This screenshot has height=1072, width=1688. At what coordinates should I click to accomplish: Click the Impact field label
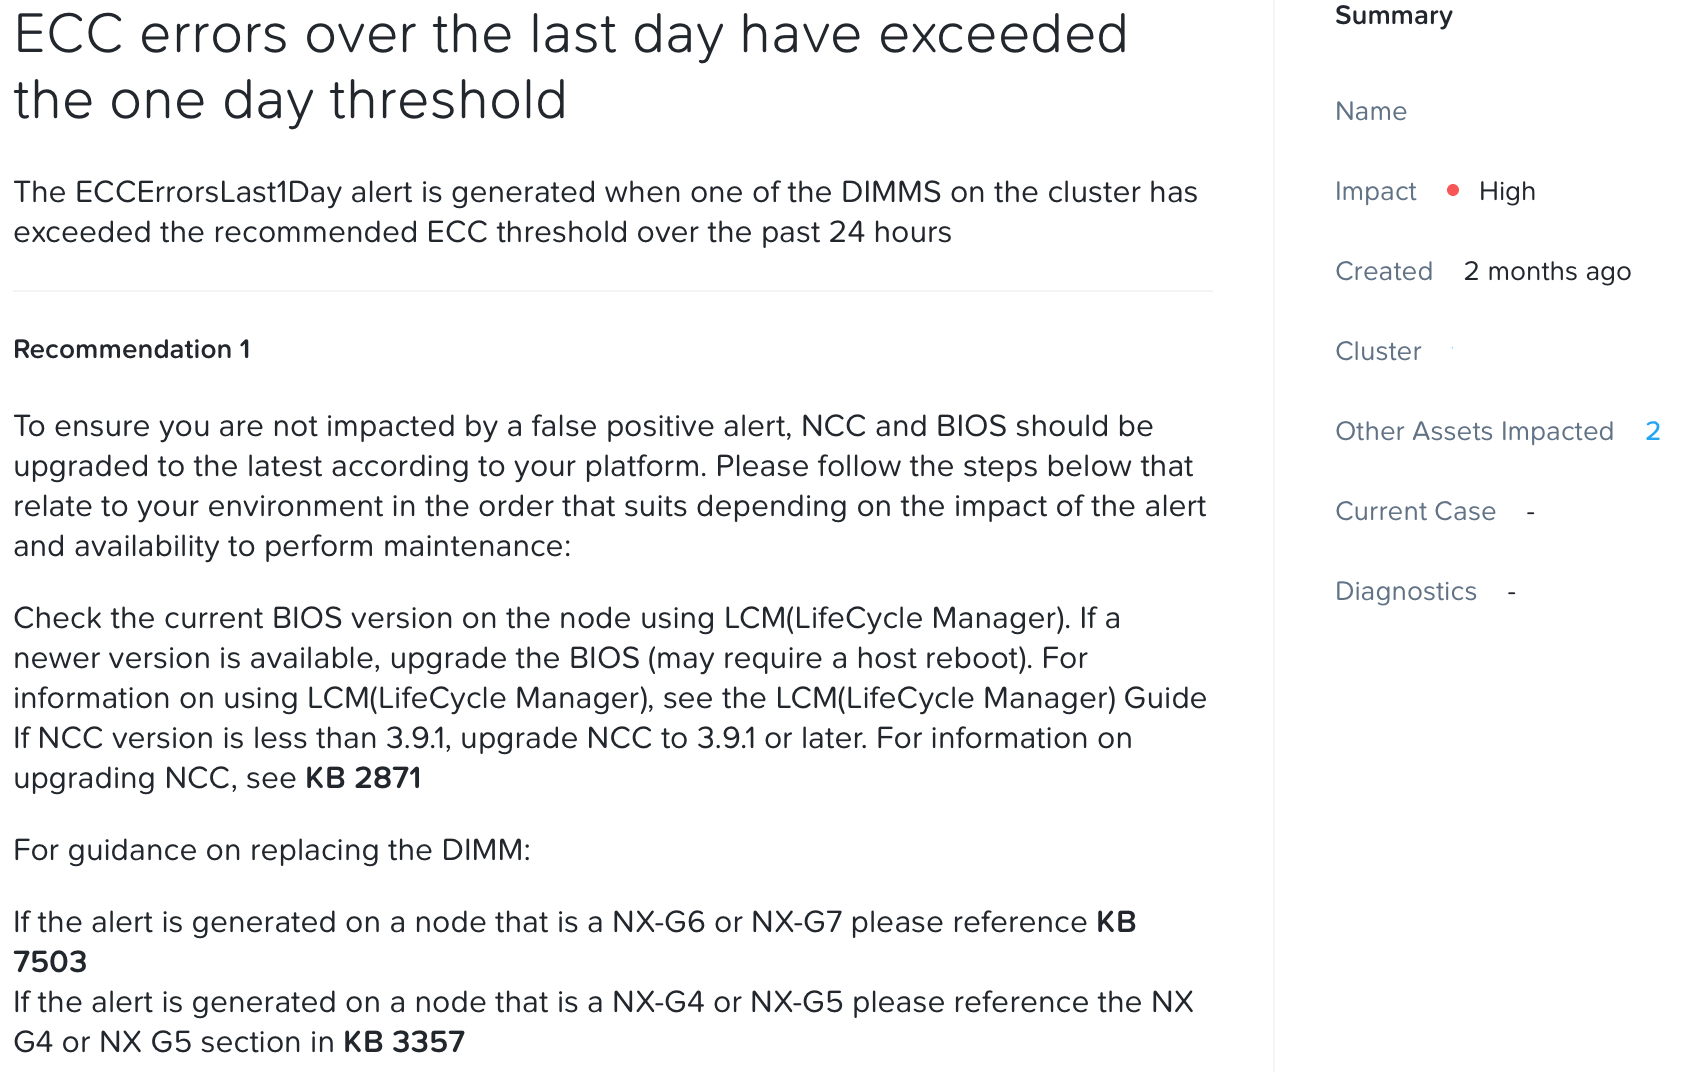coord(1375,191)
